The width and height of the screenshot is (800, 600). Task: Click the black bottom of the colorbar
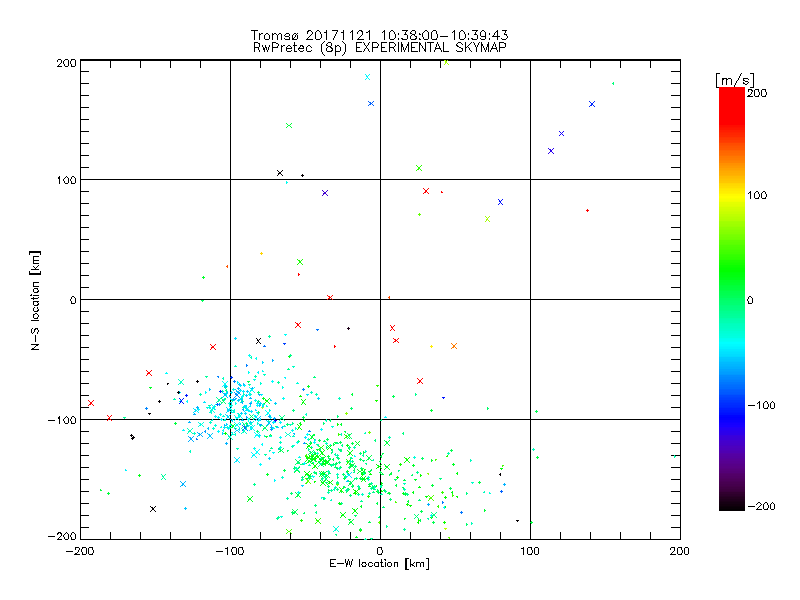click(x=732, y=503)
